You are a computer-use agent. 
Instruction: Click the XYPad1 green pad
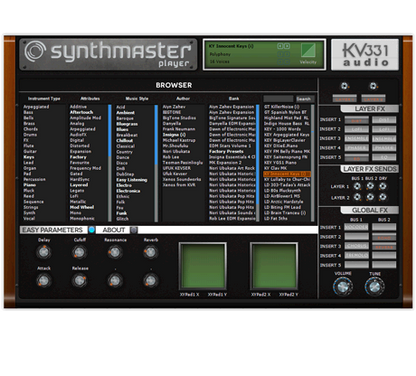(203, 266)
